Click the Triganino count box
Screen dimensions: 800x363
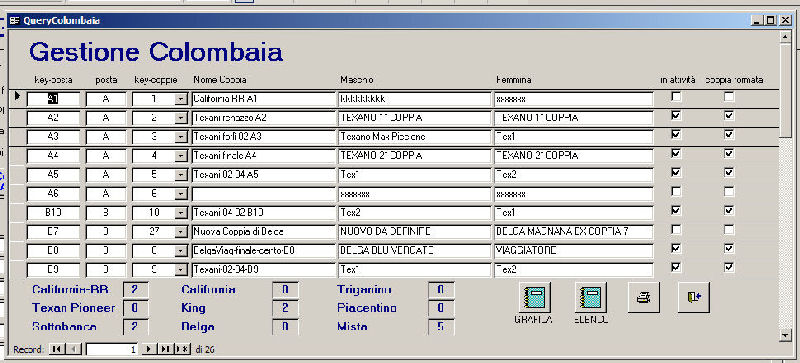tap(441, 290)
